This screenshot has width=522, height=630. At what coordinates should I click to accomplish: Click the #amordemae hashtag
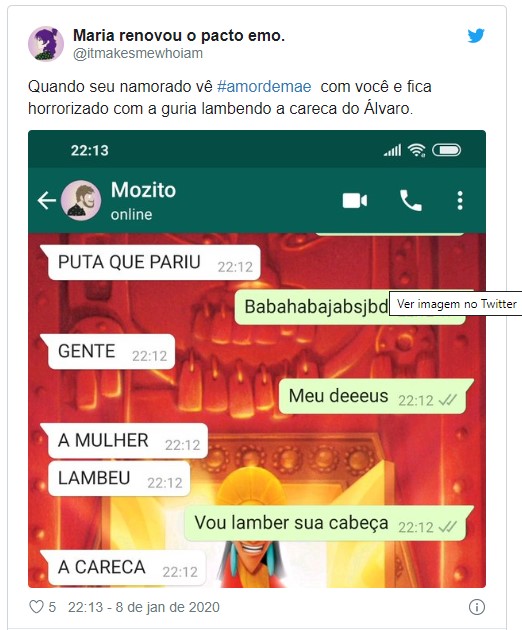264,86
